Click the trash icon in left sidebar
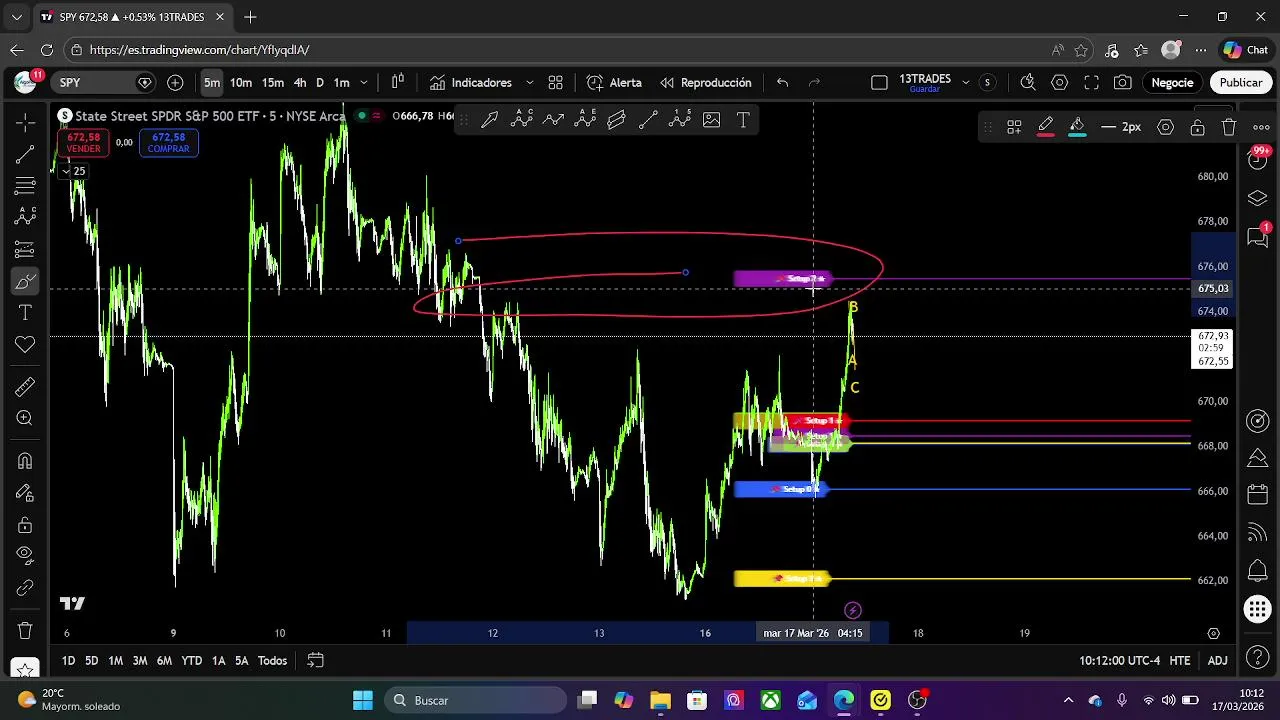1280x720 pixels. pyautogui.click(x=25, y=631)
